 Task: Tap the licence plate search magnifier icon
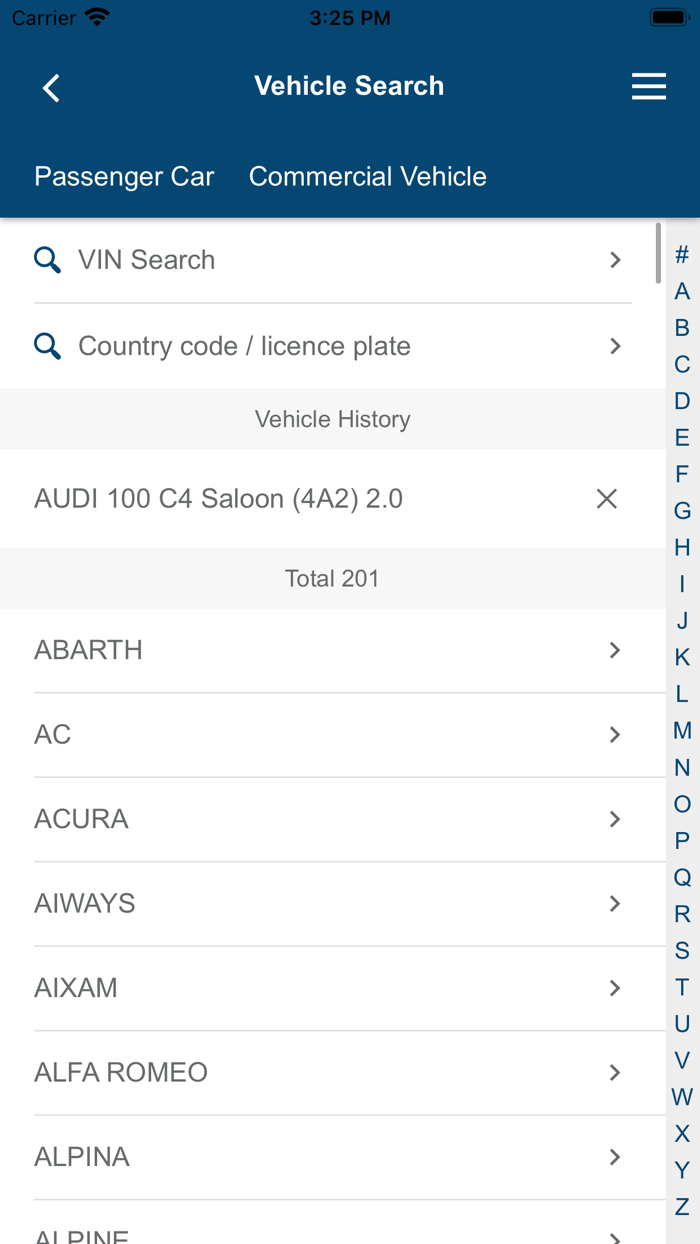click(47, 346)
